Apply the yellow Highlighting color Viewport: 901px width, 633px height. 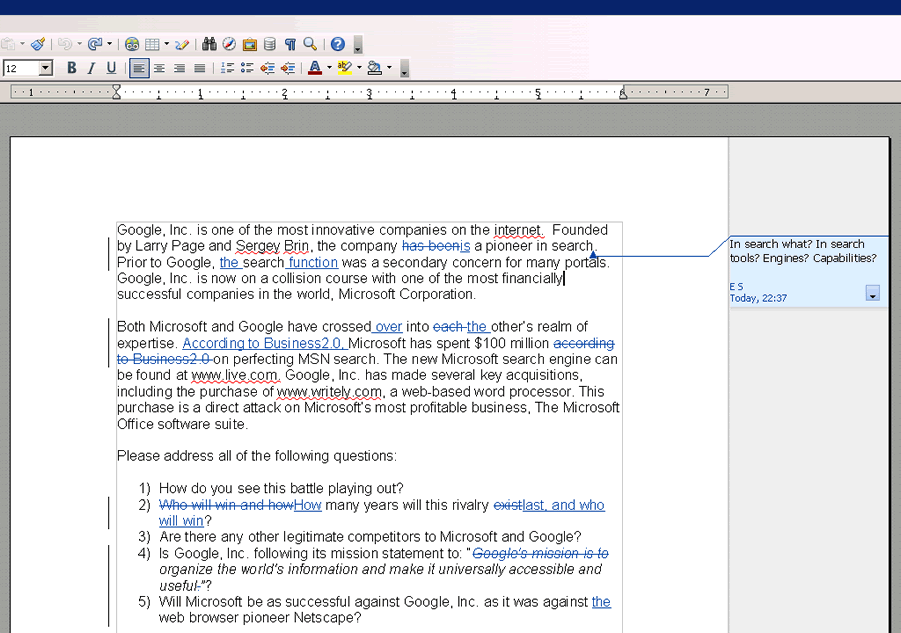345,68
